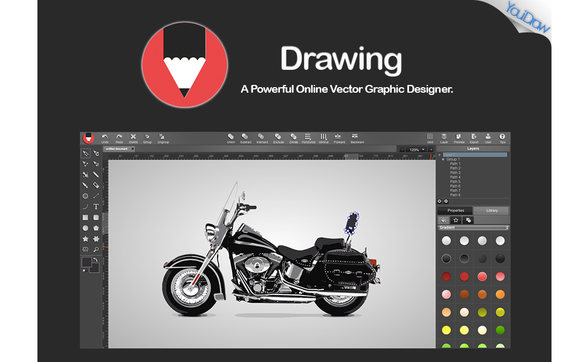Click the overlapping shapes tab under Properties

(x=468, y=220)
